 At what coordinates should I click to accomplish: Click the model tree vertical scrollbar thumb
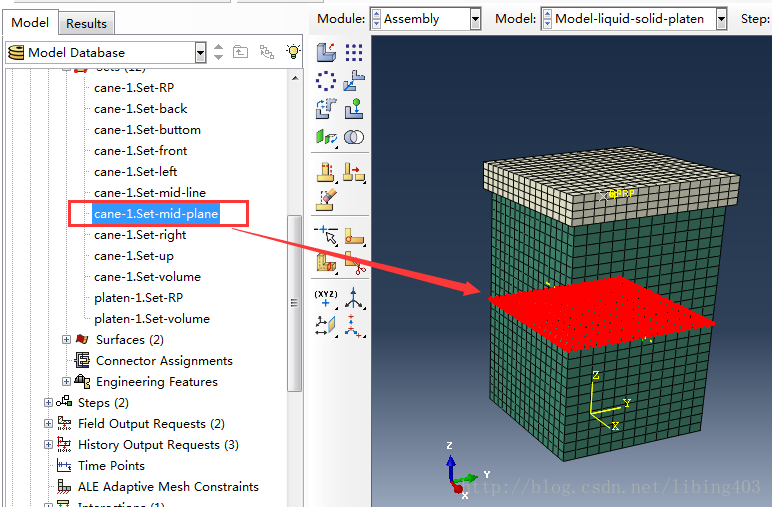(294, 303)
